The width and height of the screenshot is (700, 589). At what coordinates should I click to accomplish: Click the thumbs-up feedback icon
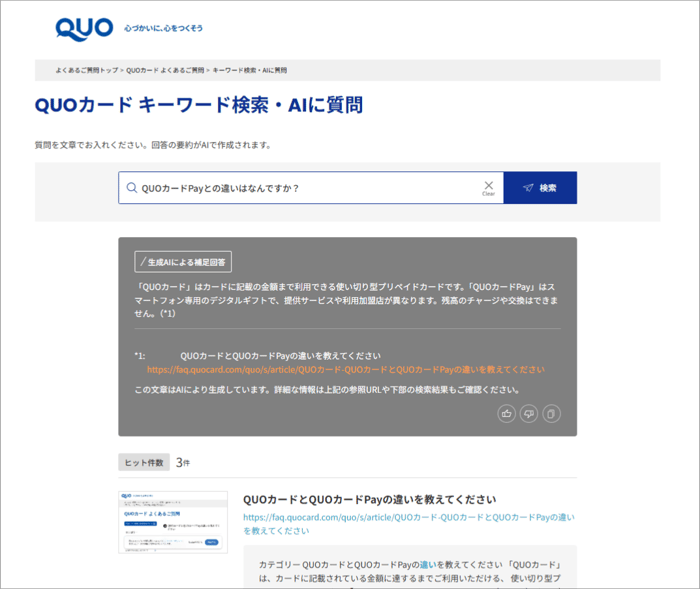click(x=506, y=414)
